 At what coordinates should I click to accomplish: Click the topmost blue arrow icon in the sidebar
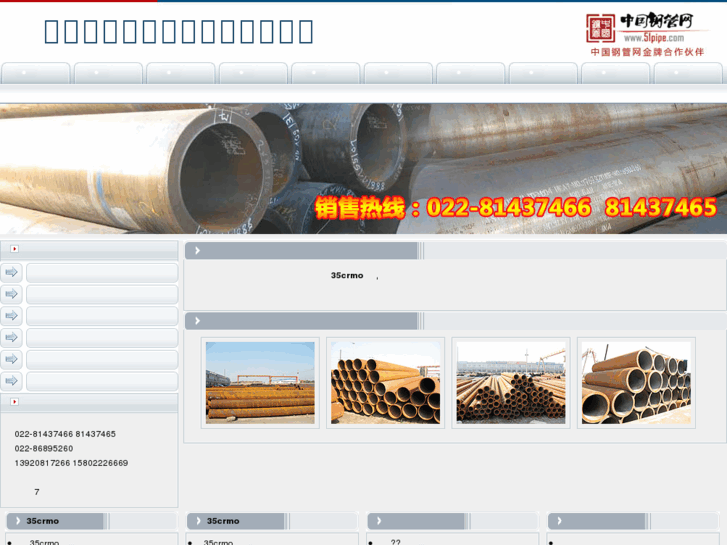pyautogui.click(x=11, y=272)
